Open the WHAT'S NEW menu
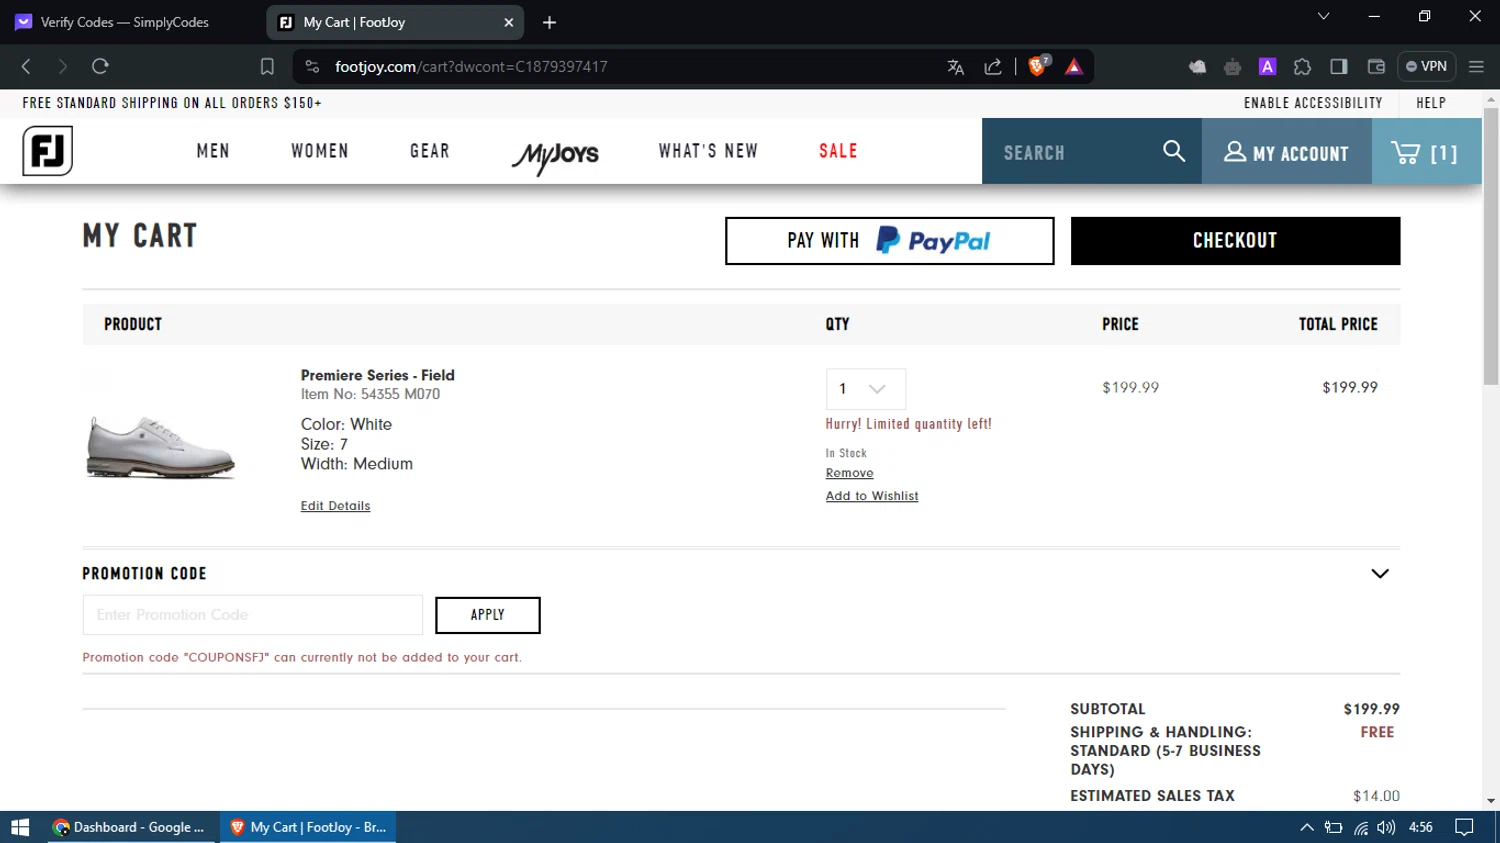The height and width of the screenshot is (843, 1500). click(x=708, y=151)
